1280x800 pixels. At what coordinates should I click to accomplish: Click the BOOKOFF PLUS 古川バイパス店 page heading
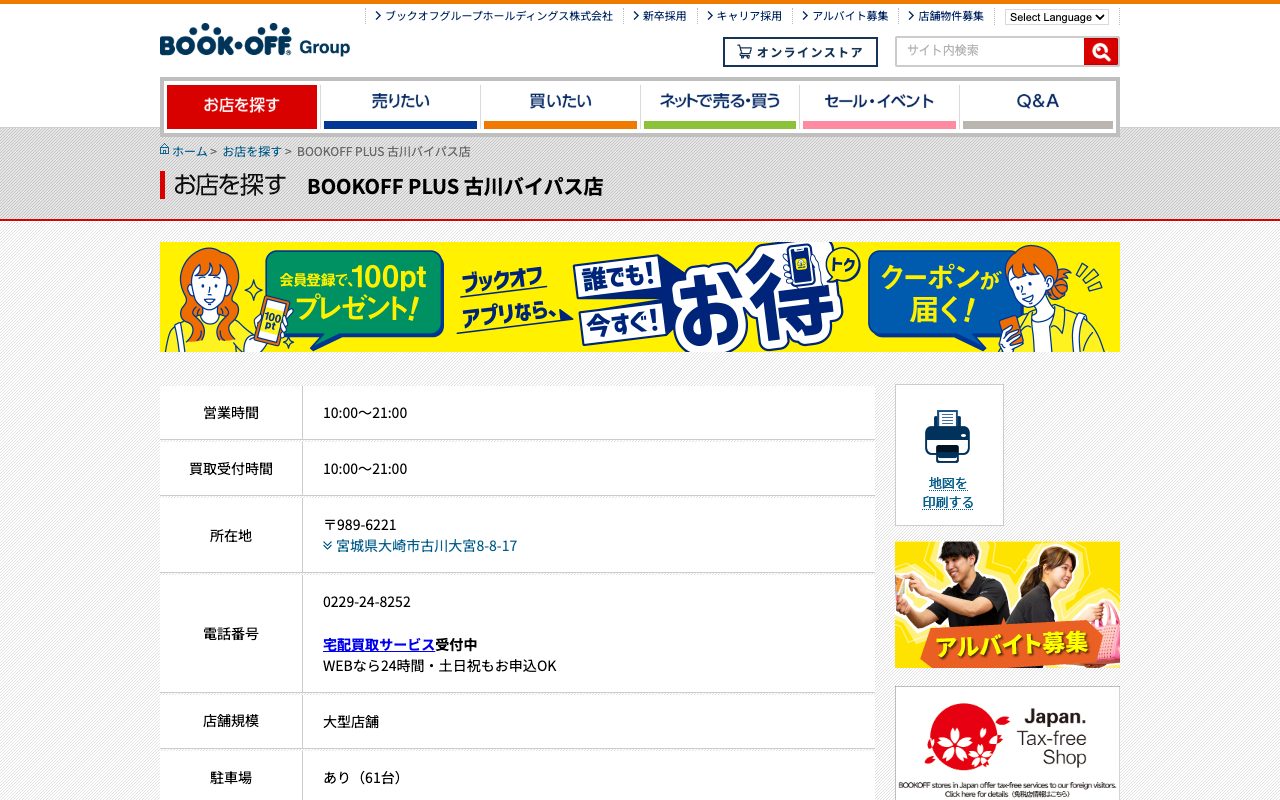(x=455, y=187)
